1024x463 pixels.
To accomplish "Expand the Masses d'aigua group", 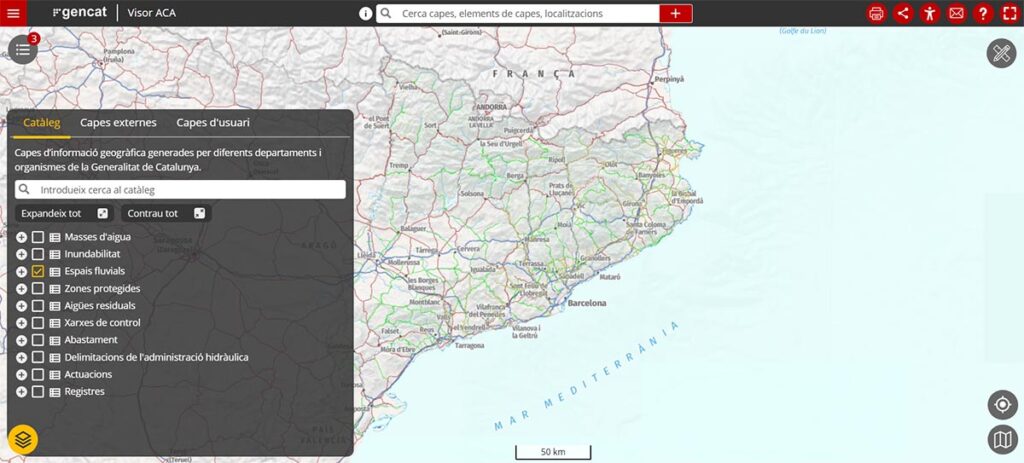I will click(x=22, y=237).
